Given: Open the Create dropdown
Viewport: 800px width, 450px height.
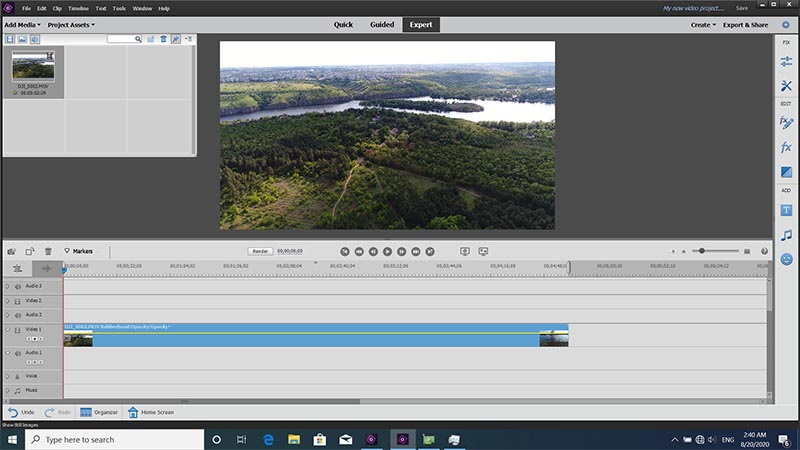Looking at the screenshot, I should 703,24.
